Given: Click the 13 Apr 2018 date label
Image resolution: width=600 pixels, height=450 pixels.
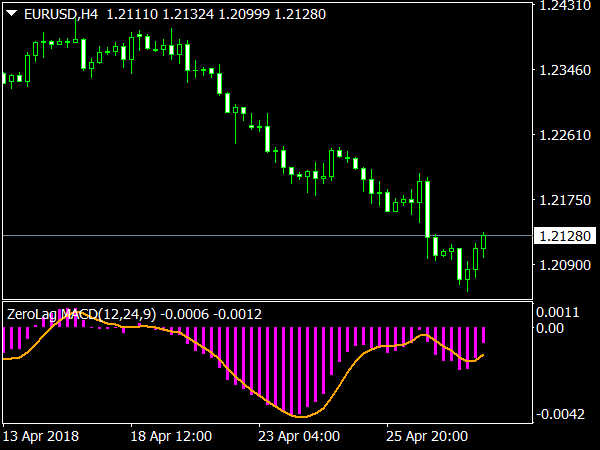Looking at the screenshot, I should 41,436.
